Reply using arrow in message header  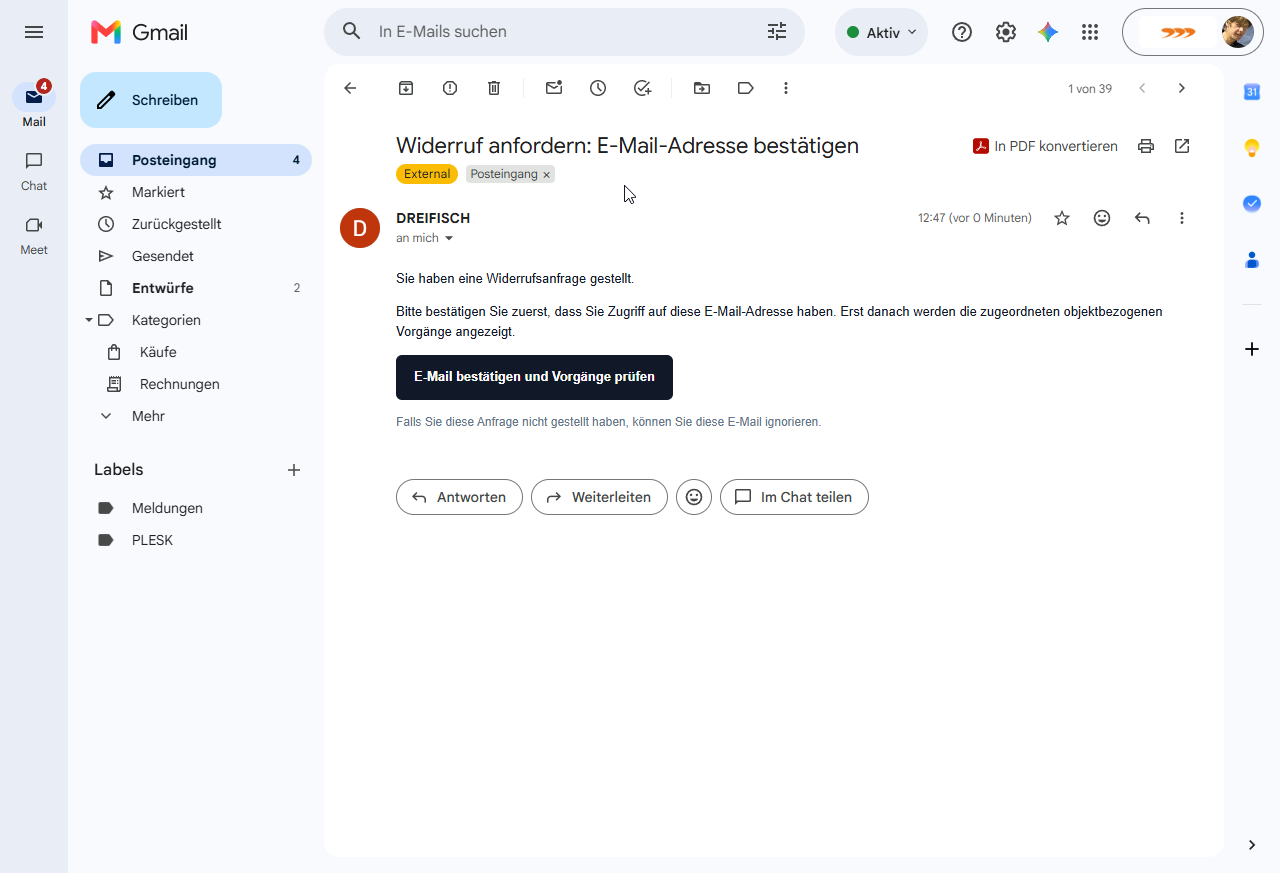tap(1142, 218)
